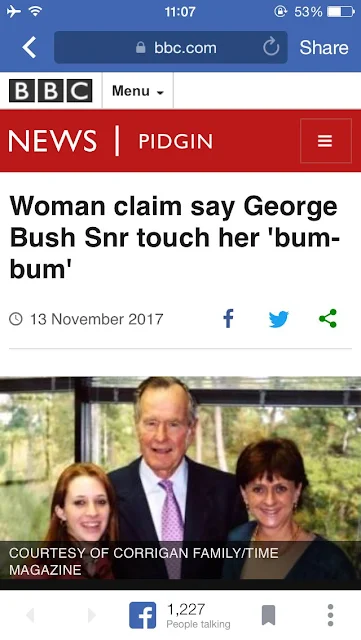This screenshot has width=361, height=640.
Task: Bookmark this page with bookmark icon
Action: [268, 615]
